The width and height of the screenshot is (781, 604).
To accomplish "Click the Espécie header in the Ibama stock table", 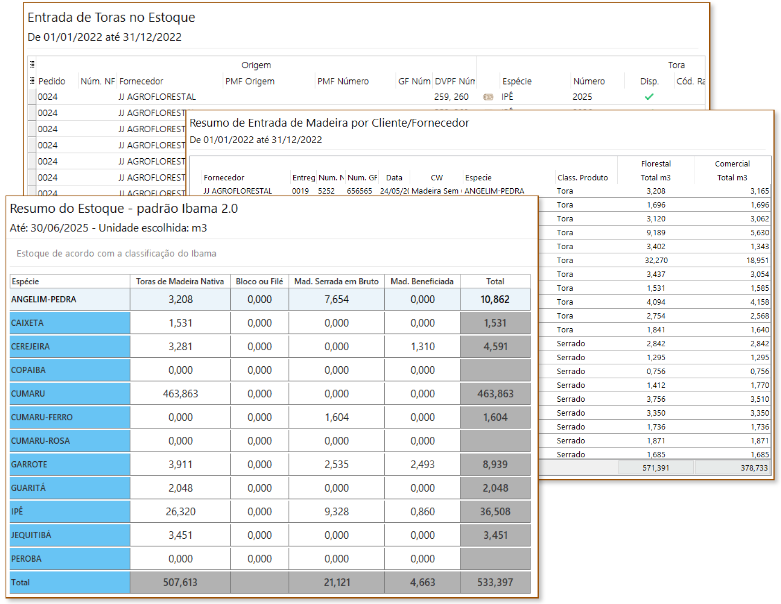I will [26, 282].
